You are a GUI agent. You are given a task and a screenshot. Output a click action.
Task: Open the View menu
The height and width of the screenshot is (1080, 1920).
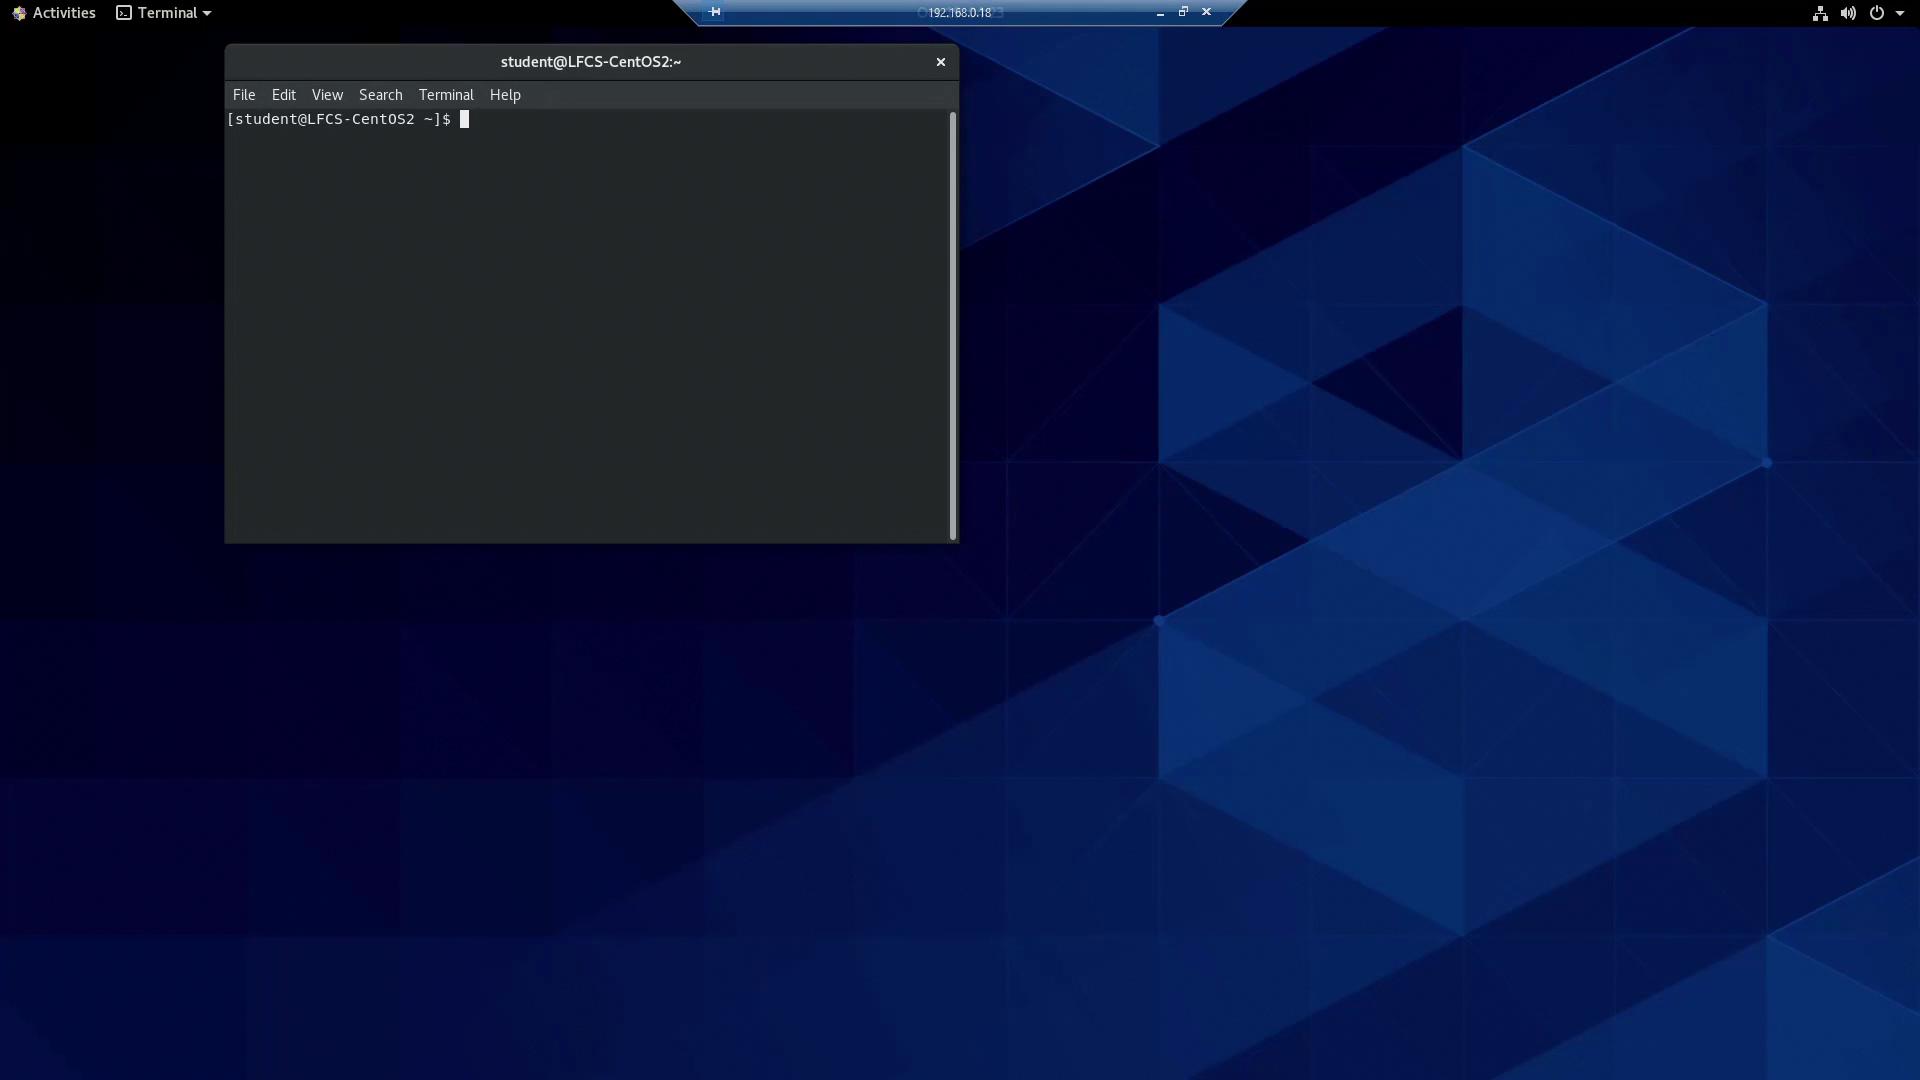(x=327, y=95)
